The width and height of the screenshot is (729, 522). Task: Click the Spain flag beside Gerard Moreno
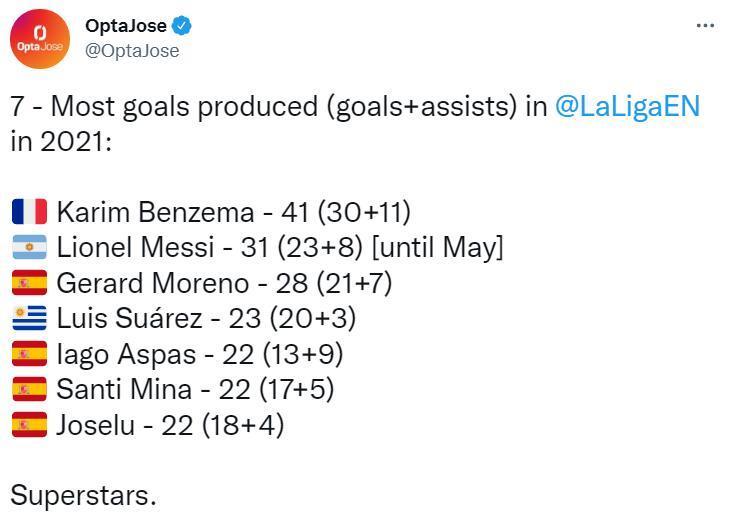pos(29,283)
